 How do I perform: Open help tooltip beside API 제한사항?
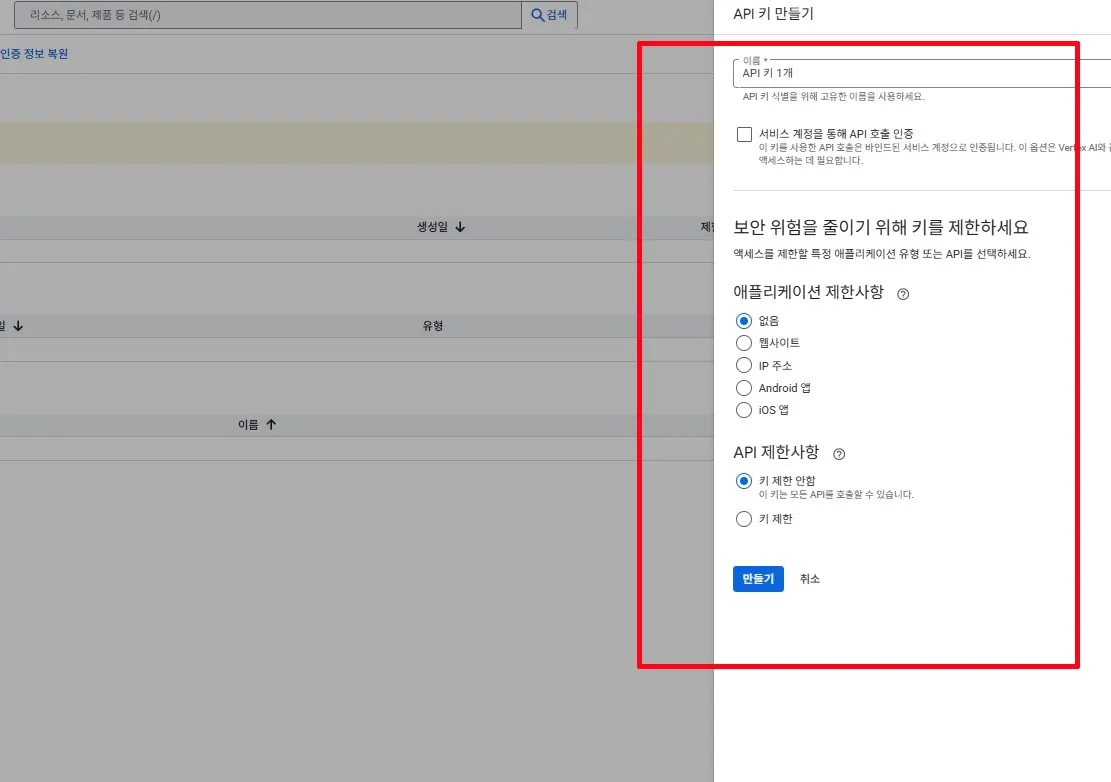click(x=838, y=453)
